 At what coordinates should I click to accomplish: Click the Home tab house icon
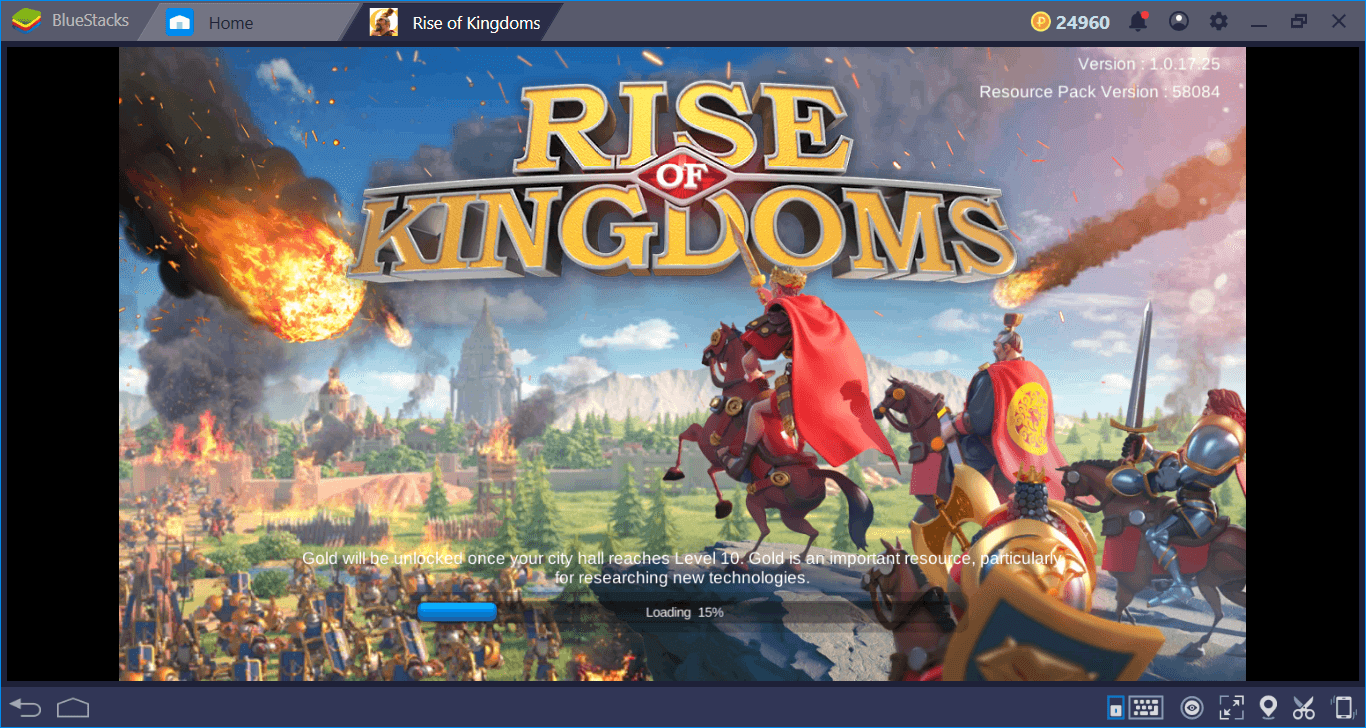[180, 22]
